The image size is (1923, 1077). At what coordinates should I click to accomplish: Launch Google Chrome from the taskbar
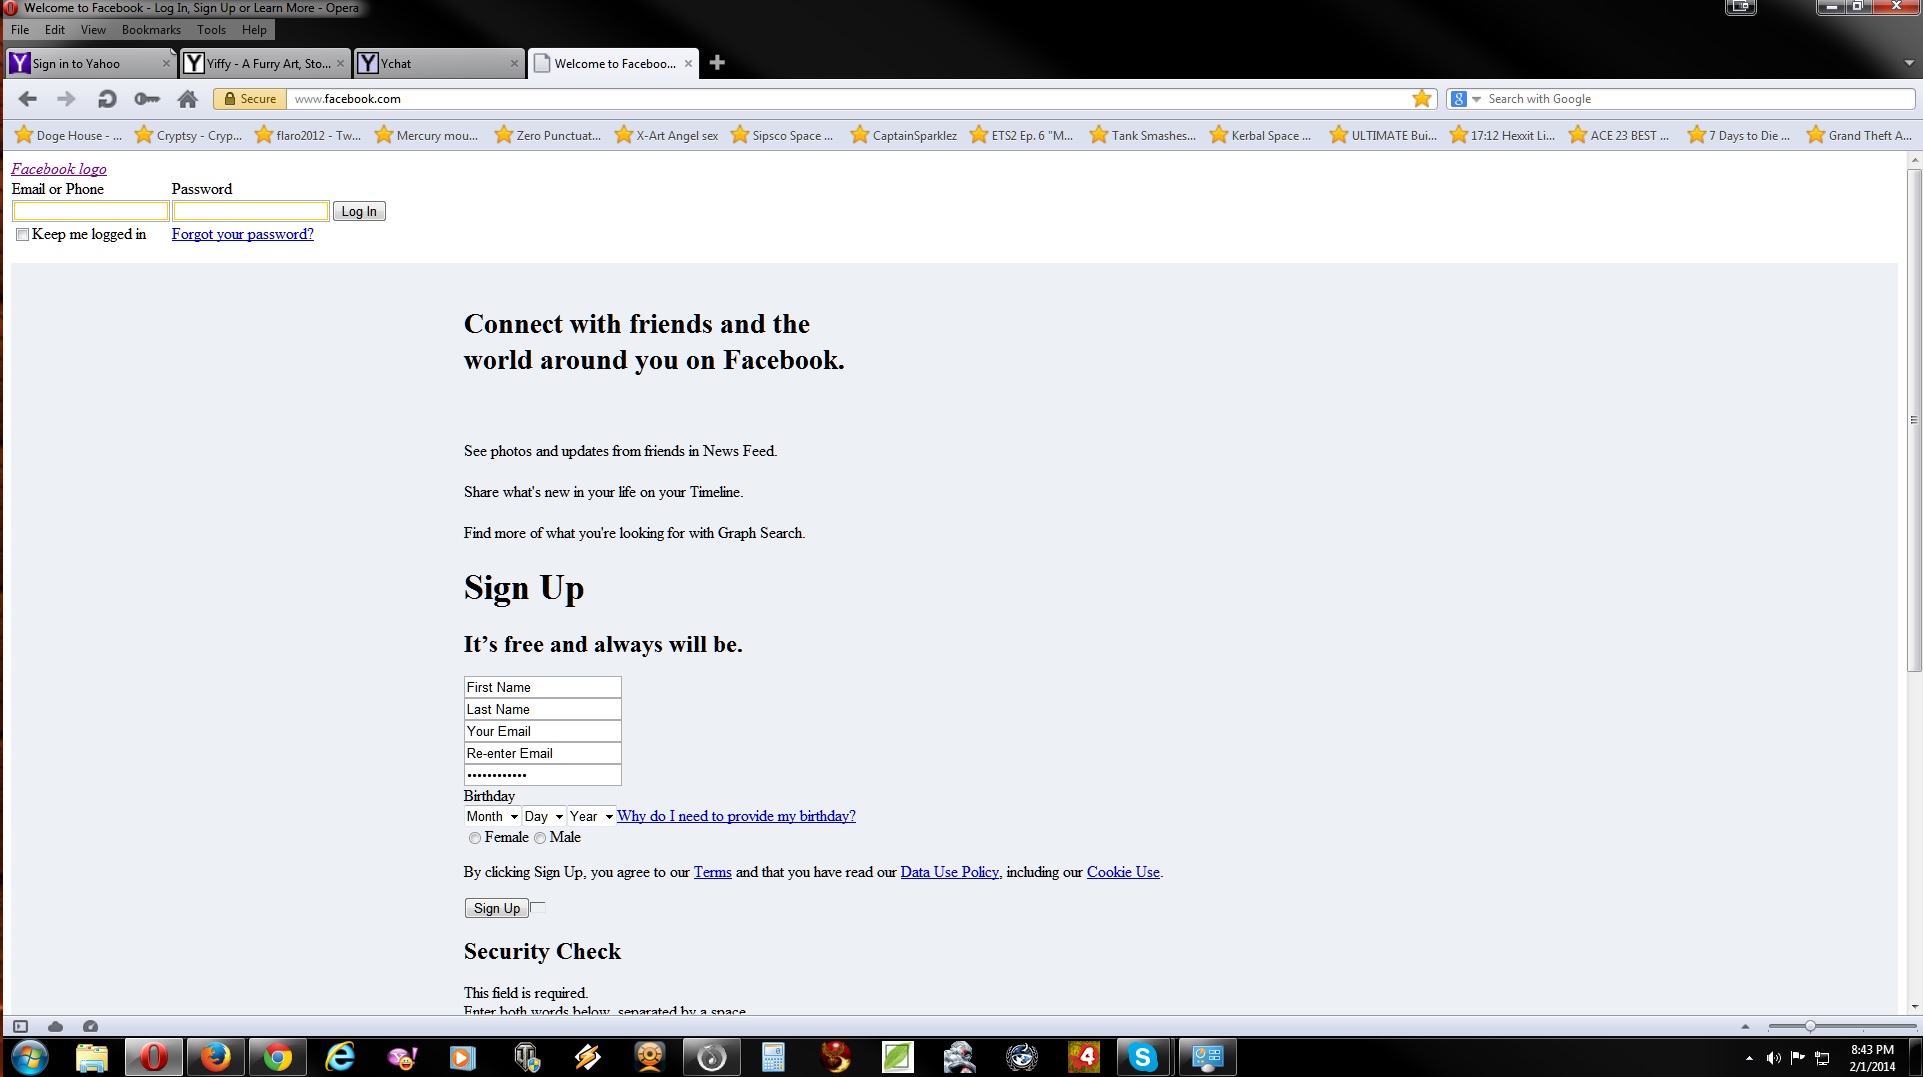point(277,1057)
